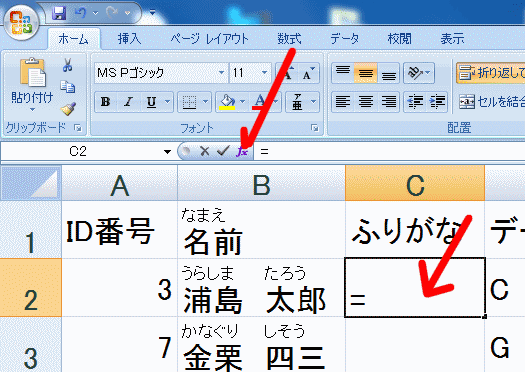Cancel entry with the X button
Screen dimensions: 525x372
(x=204, y=151)
